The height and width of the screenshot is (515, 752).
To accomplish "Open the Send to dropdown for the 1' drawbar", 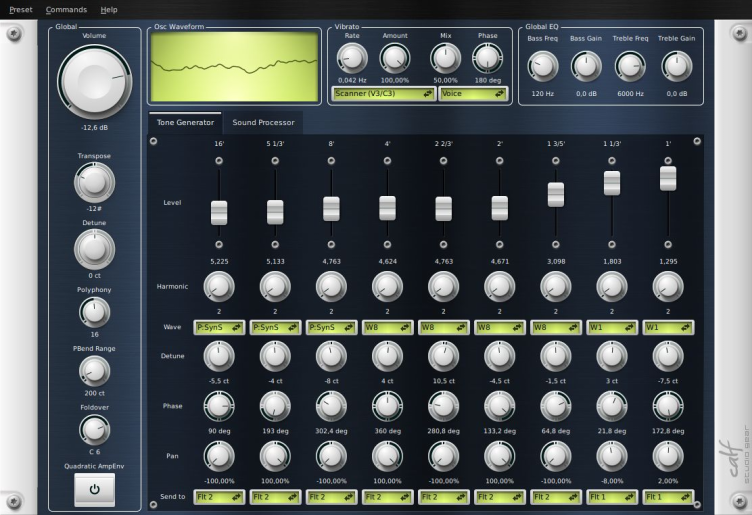I will click(x=667, y=496).
